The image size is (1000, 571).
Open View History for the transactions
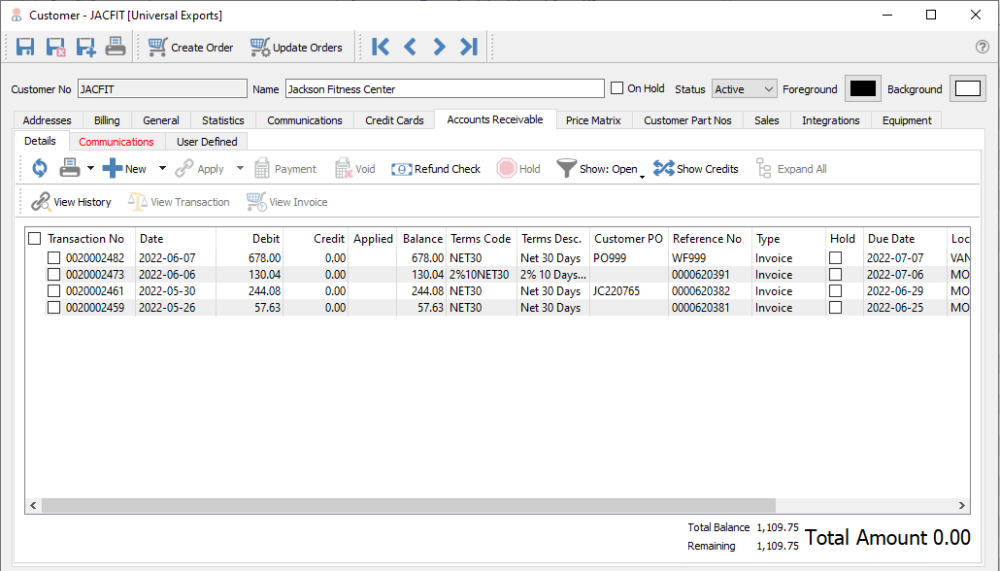tap(71, 202)
